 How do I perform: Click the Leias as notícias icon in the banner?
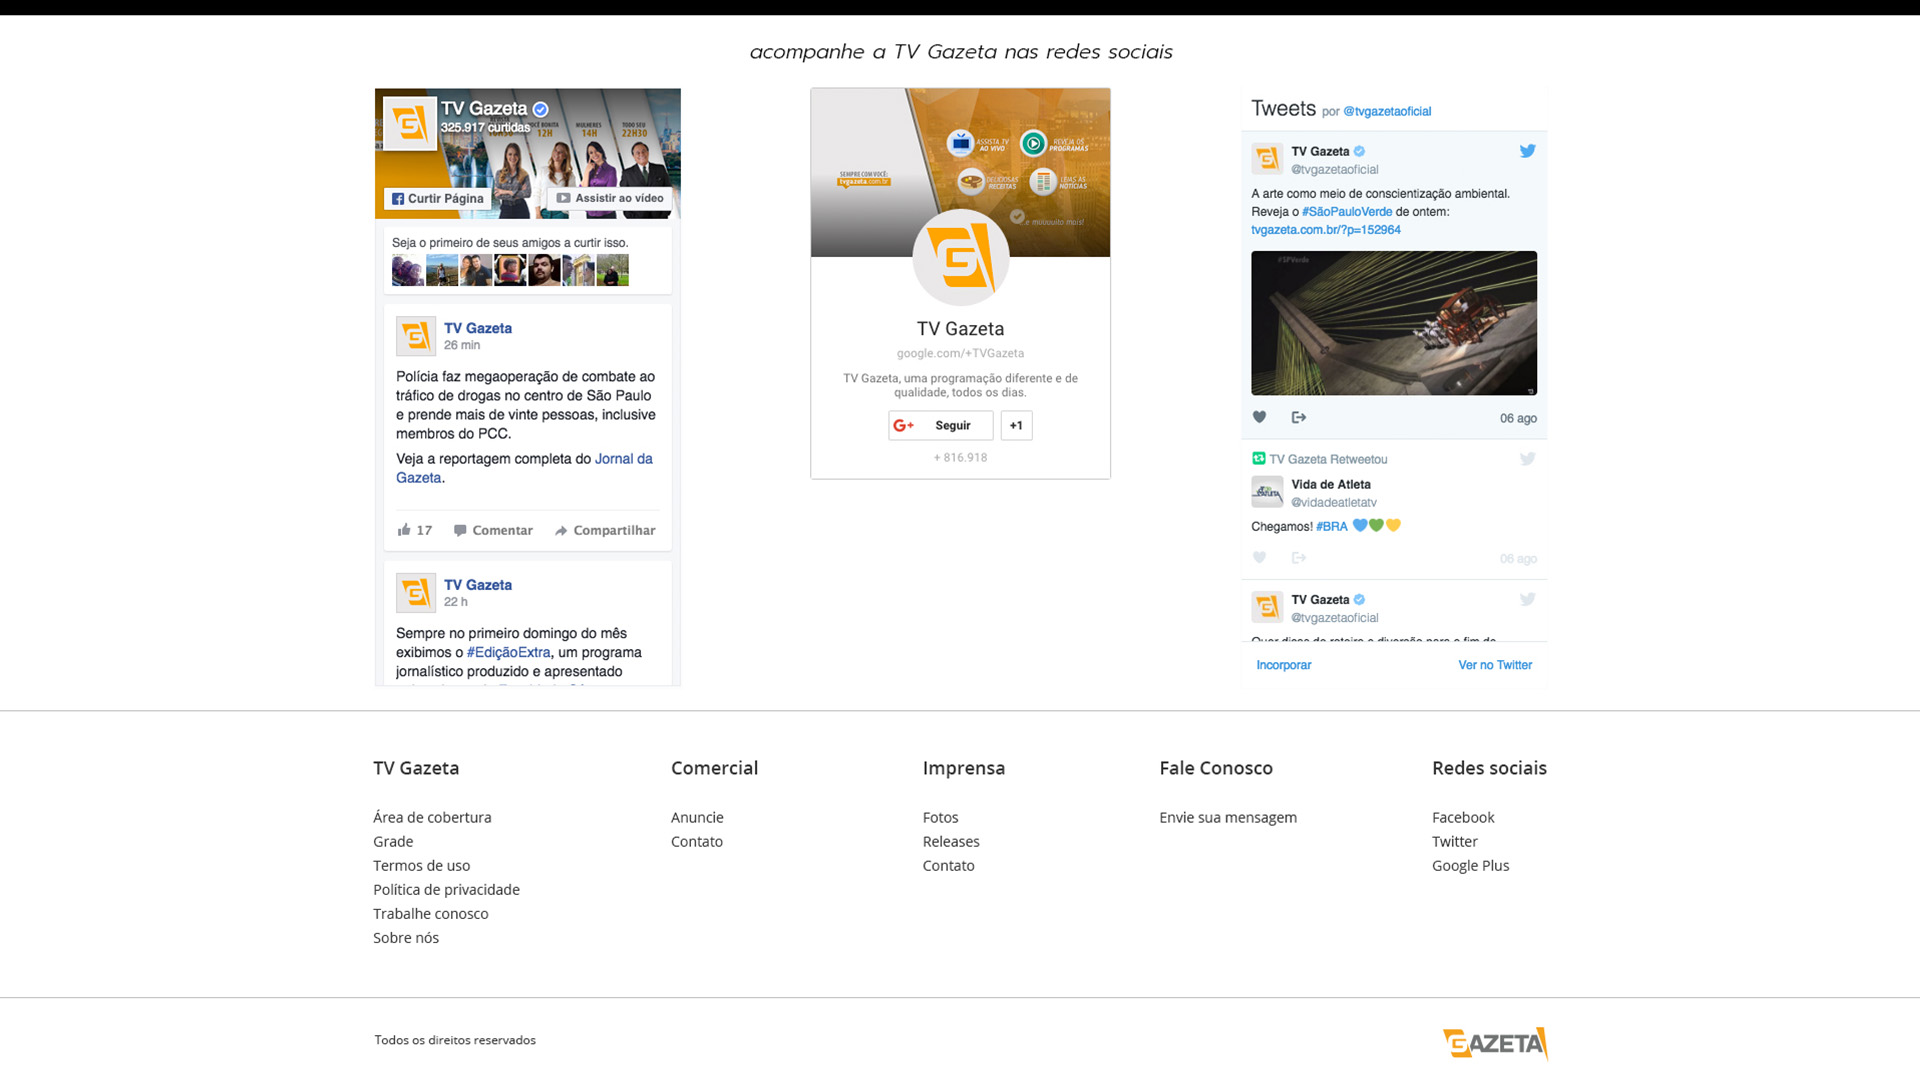(1043, 182)
